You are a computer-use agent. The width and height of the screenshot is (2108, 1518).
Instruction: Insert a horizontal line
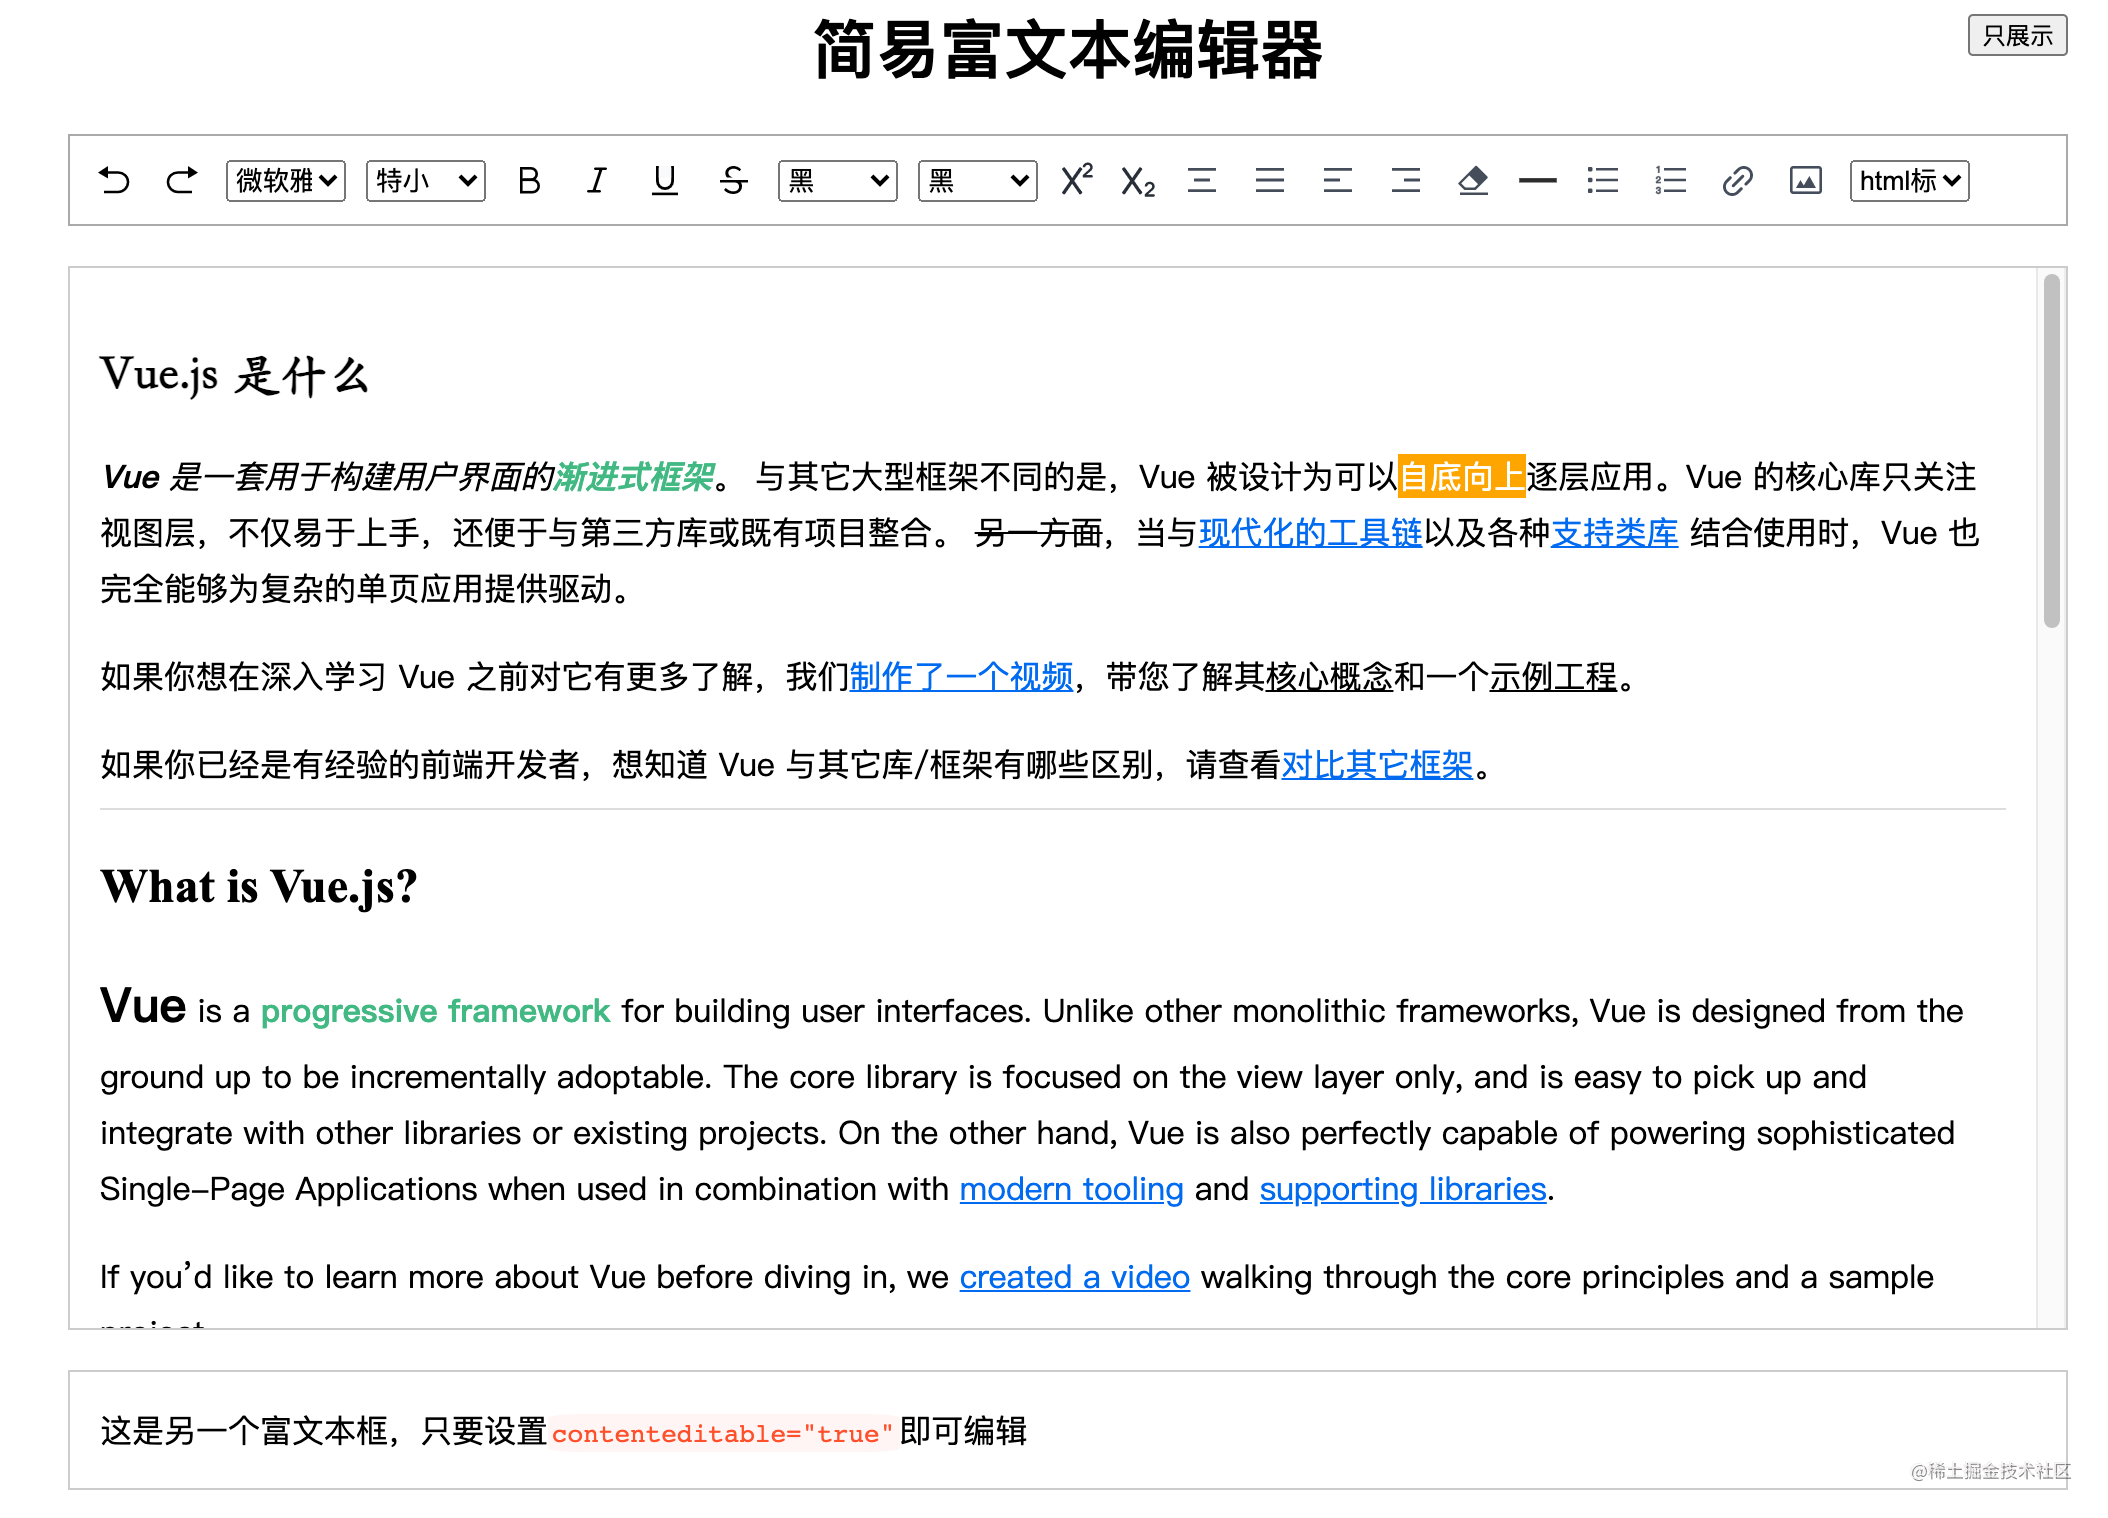pyautogui.click(x=1537, y=181)
